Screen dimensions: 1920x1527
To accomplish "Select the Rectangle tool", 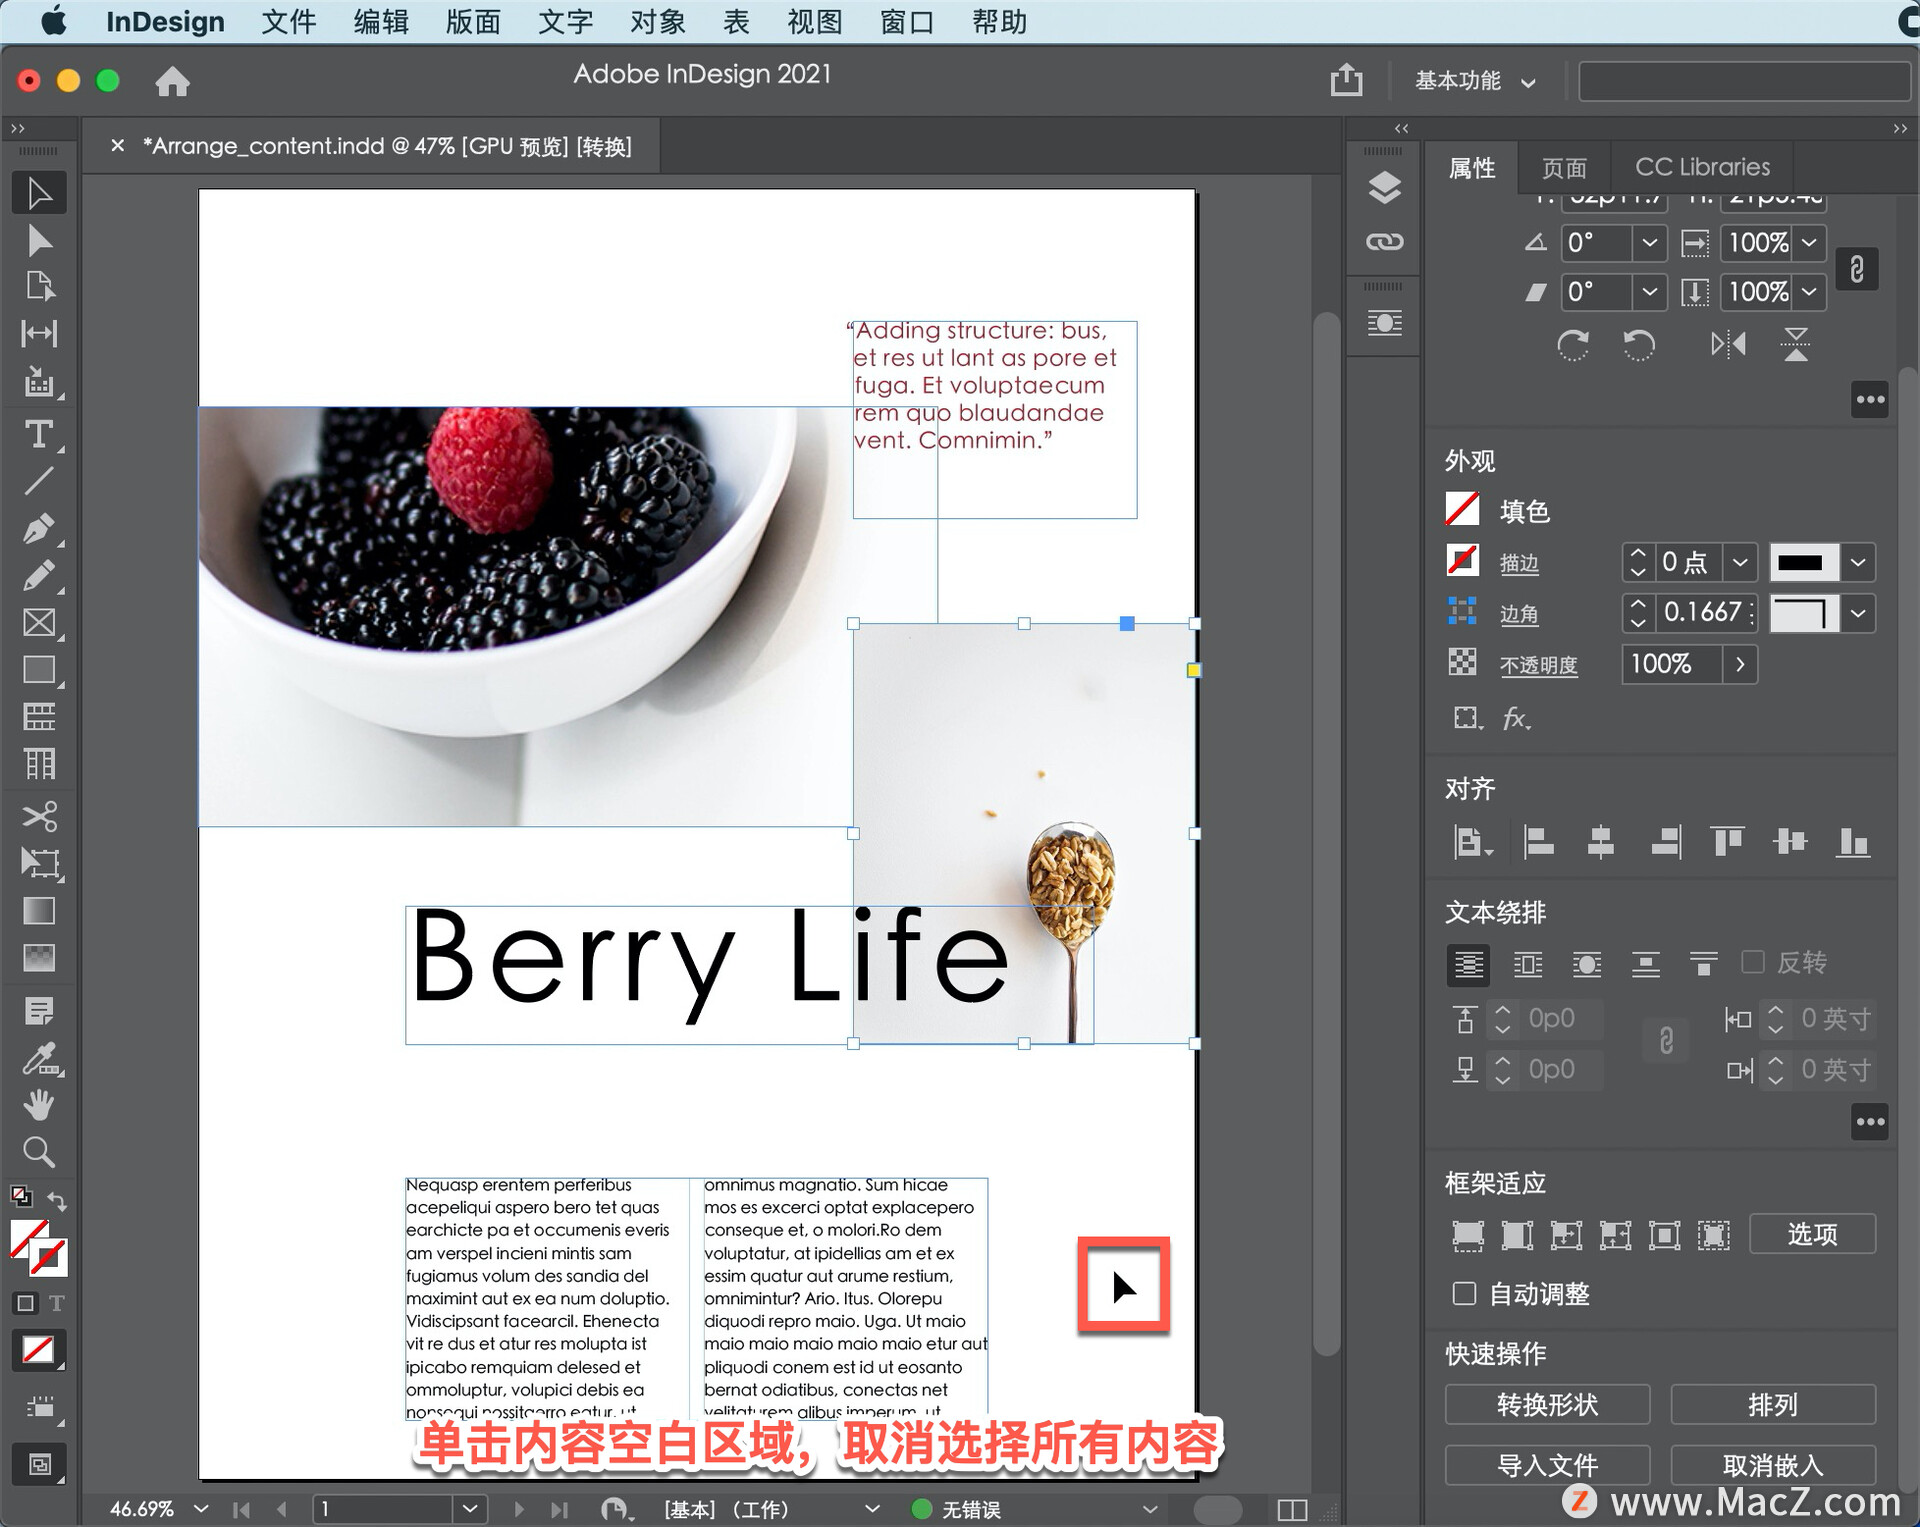I will click(39, 670).
